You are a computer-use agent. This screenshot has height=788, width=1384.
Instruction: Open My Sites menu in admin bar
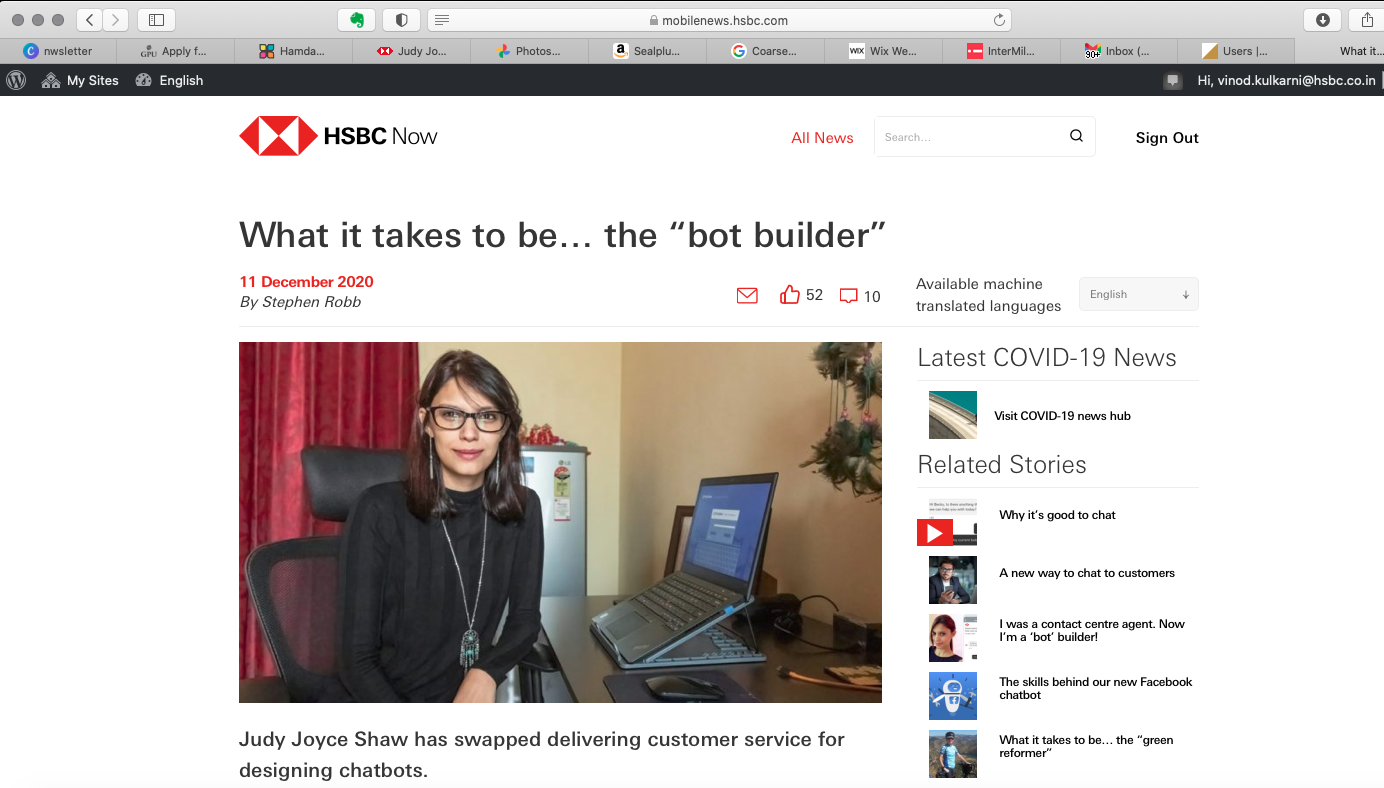tap(80, 80)
